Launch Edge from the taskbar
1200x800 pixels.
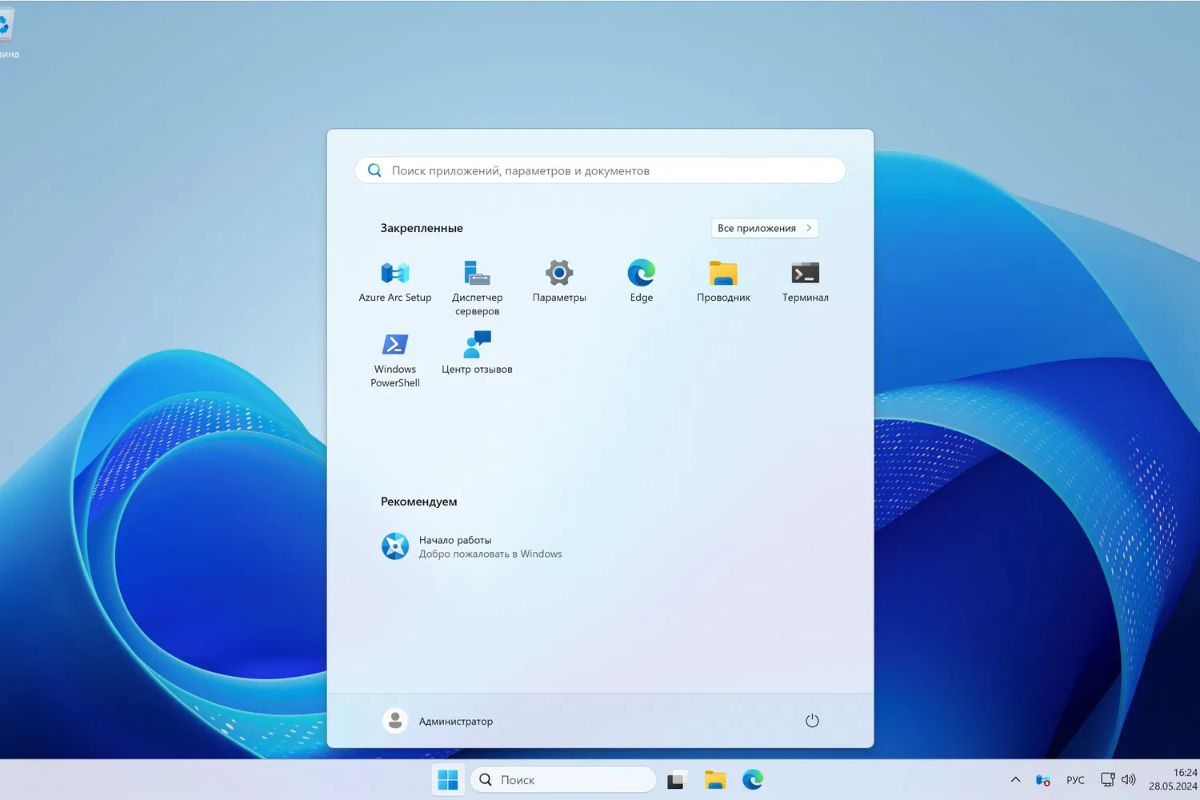click(753, 780)
